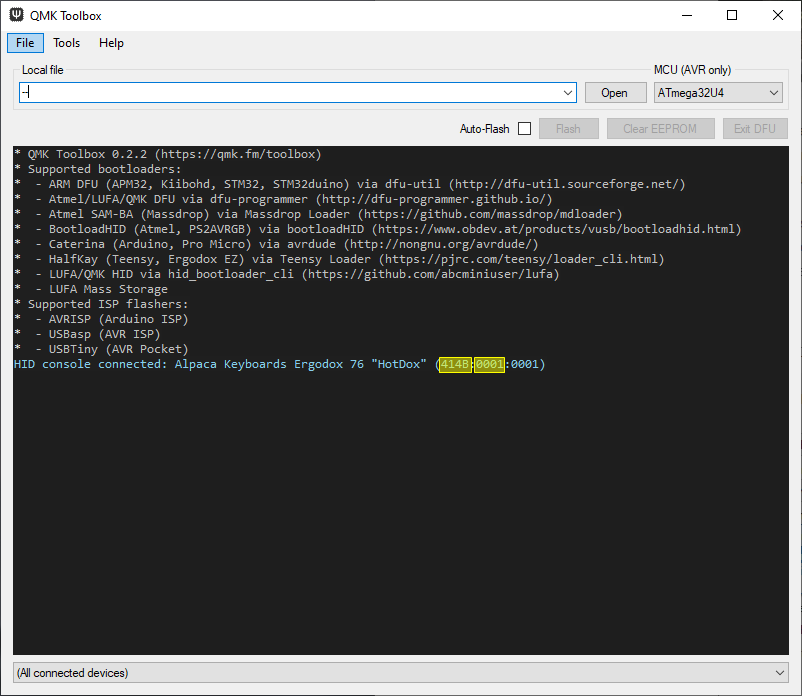The height and width of the screenshot is (696, 802).
Task: Click the USBTiny AVR Pocket line
Action: point(101,349)
